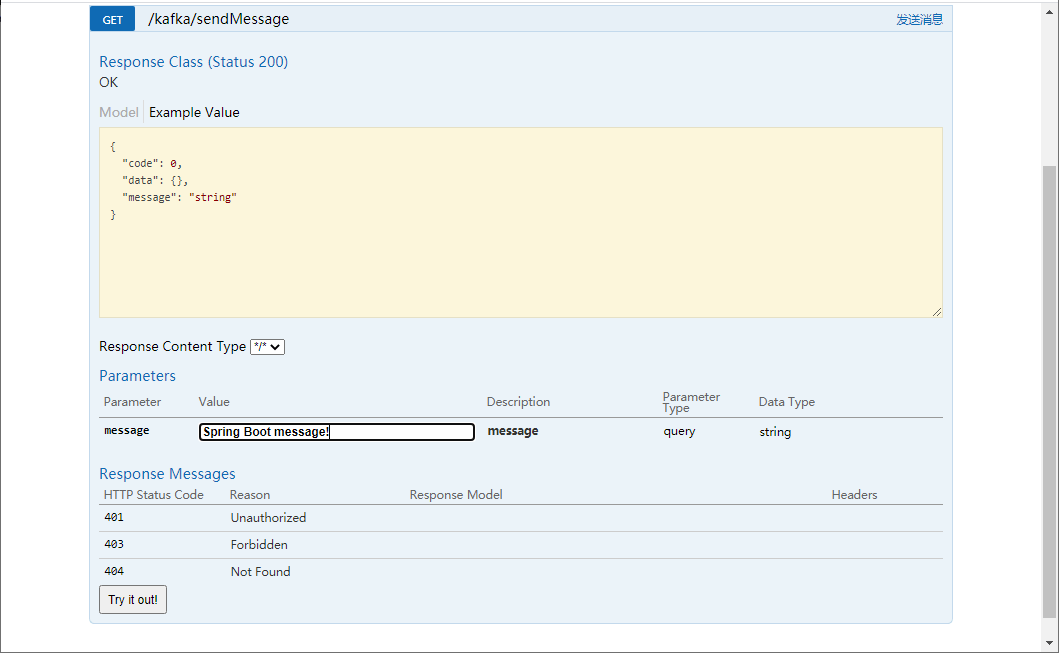Click the query parameter type cell

click(679, 432)
